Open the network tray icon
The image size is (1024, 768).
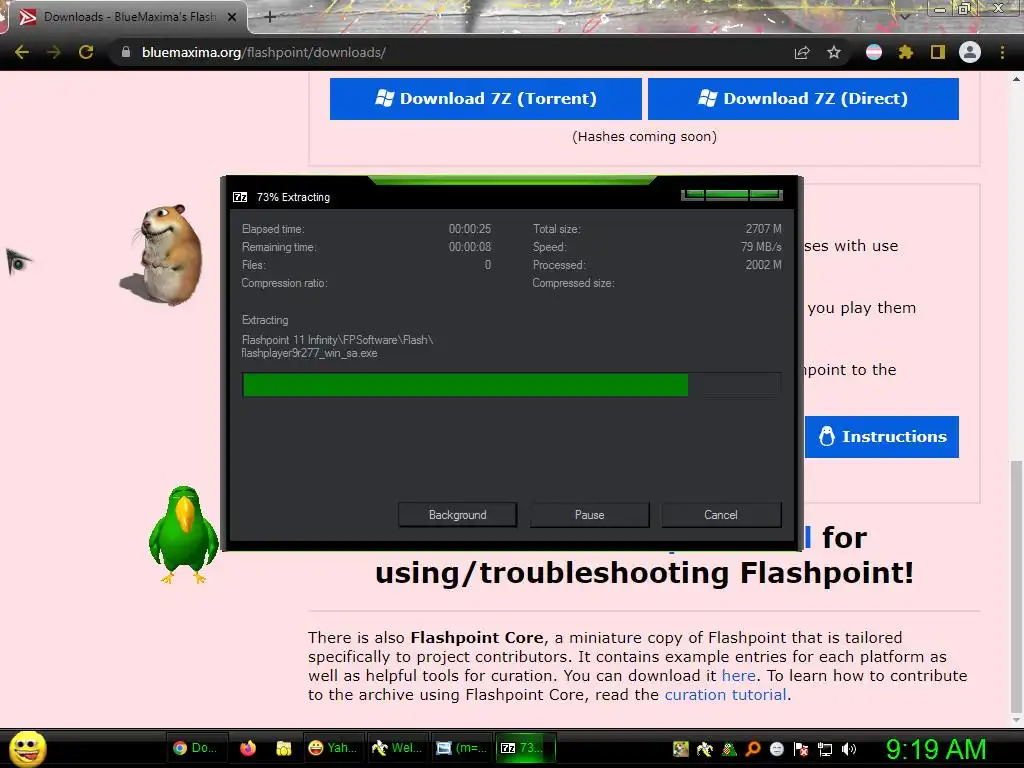tap(825, 748)
